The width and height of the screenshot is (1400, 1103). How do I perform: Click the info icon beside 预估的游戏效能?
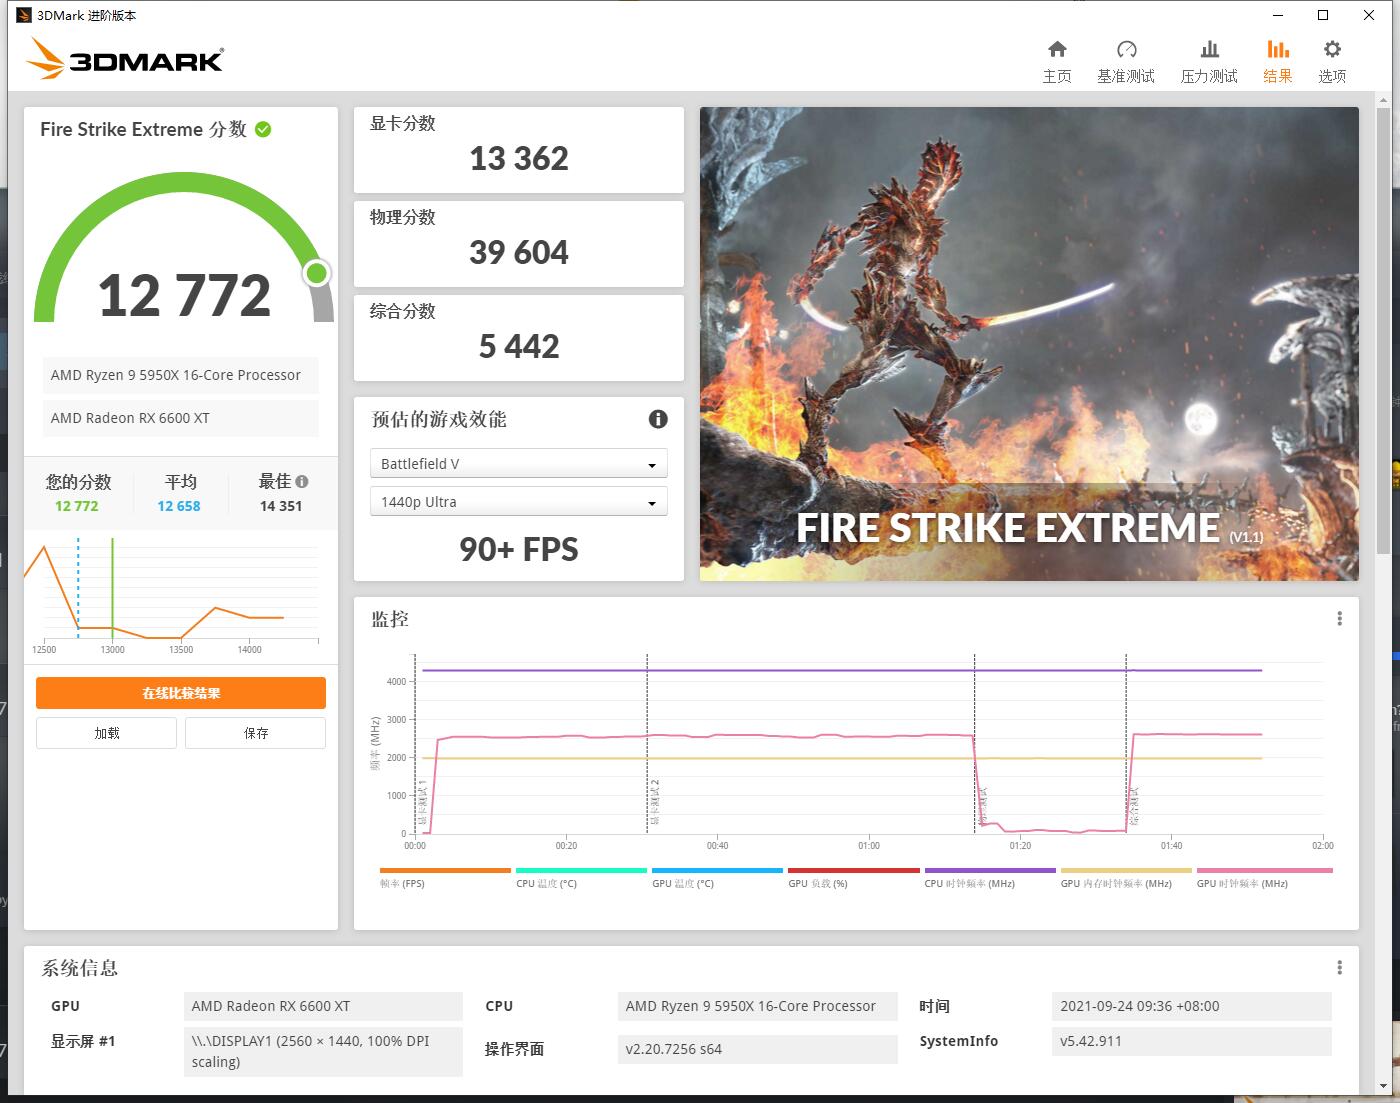coord(658,419)
